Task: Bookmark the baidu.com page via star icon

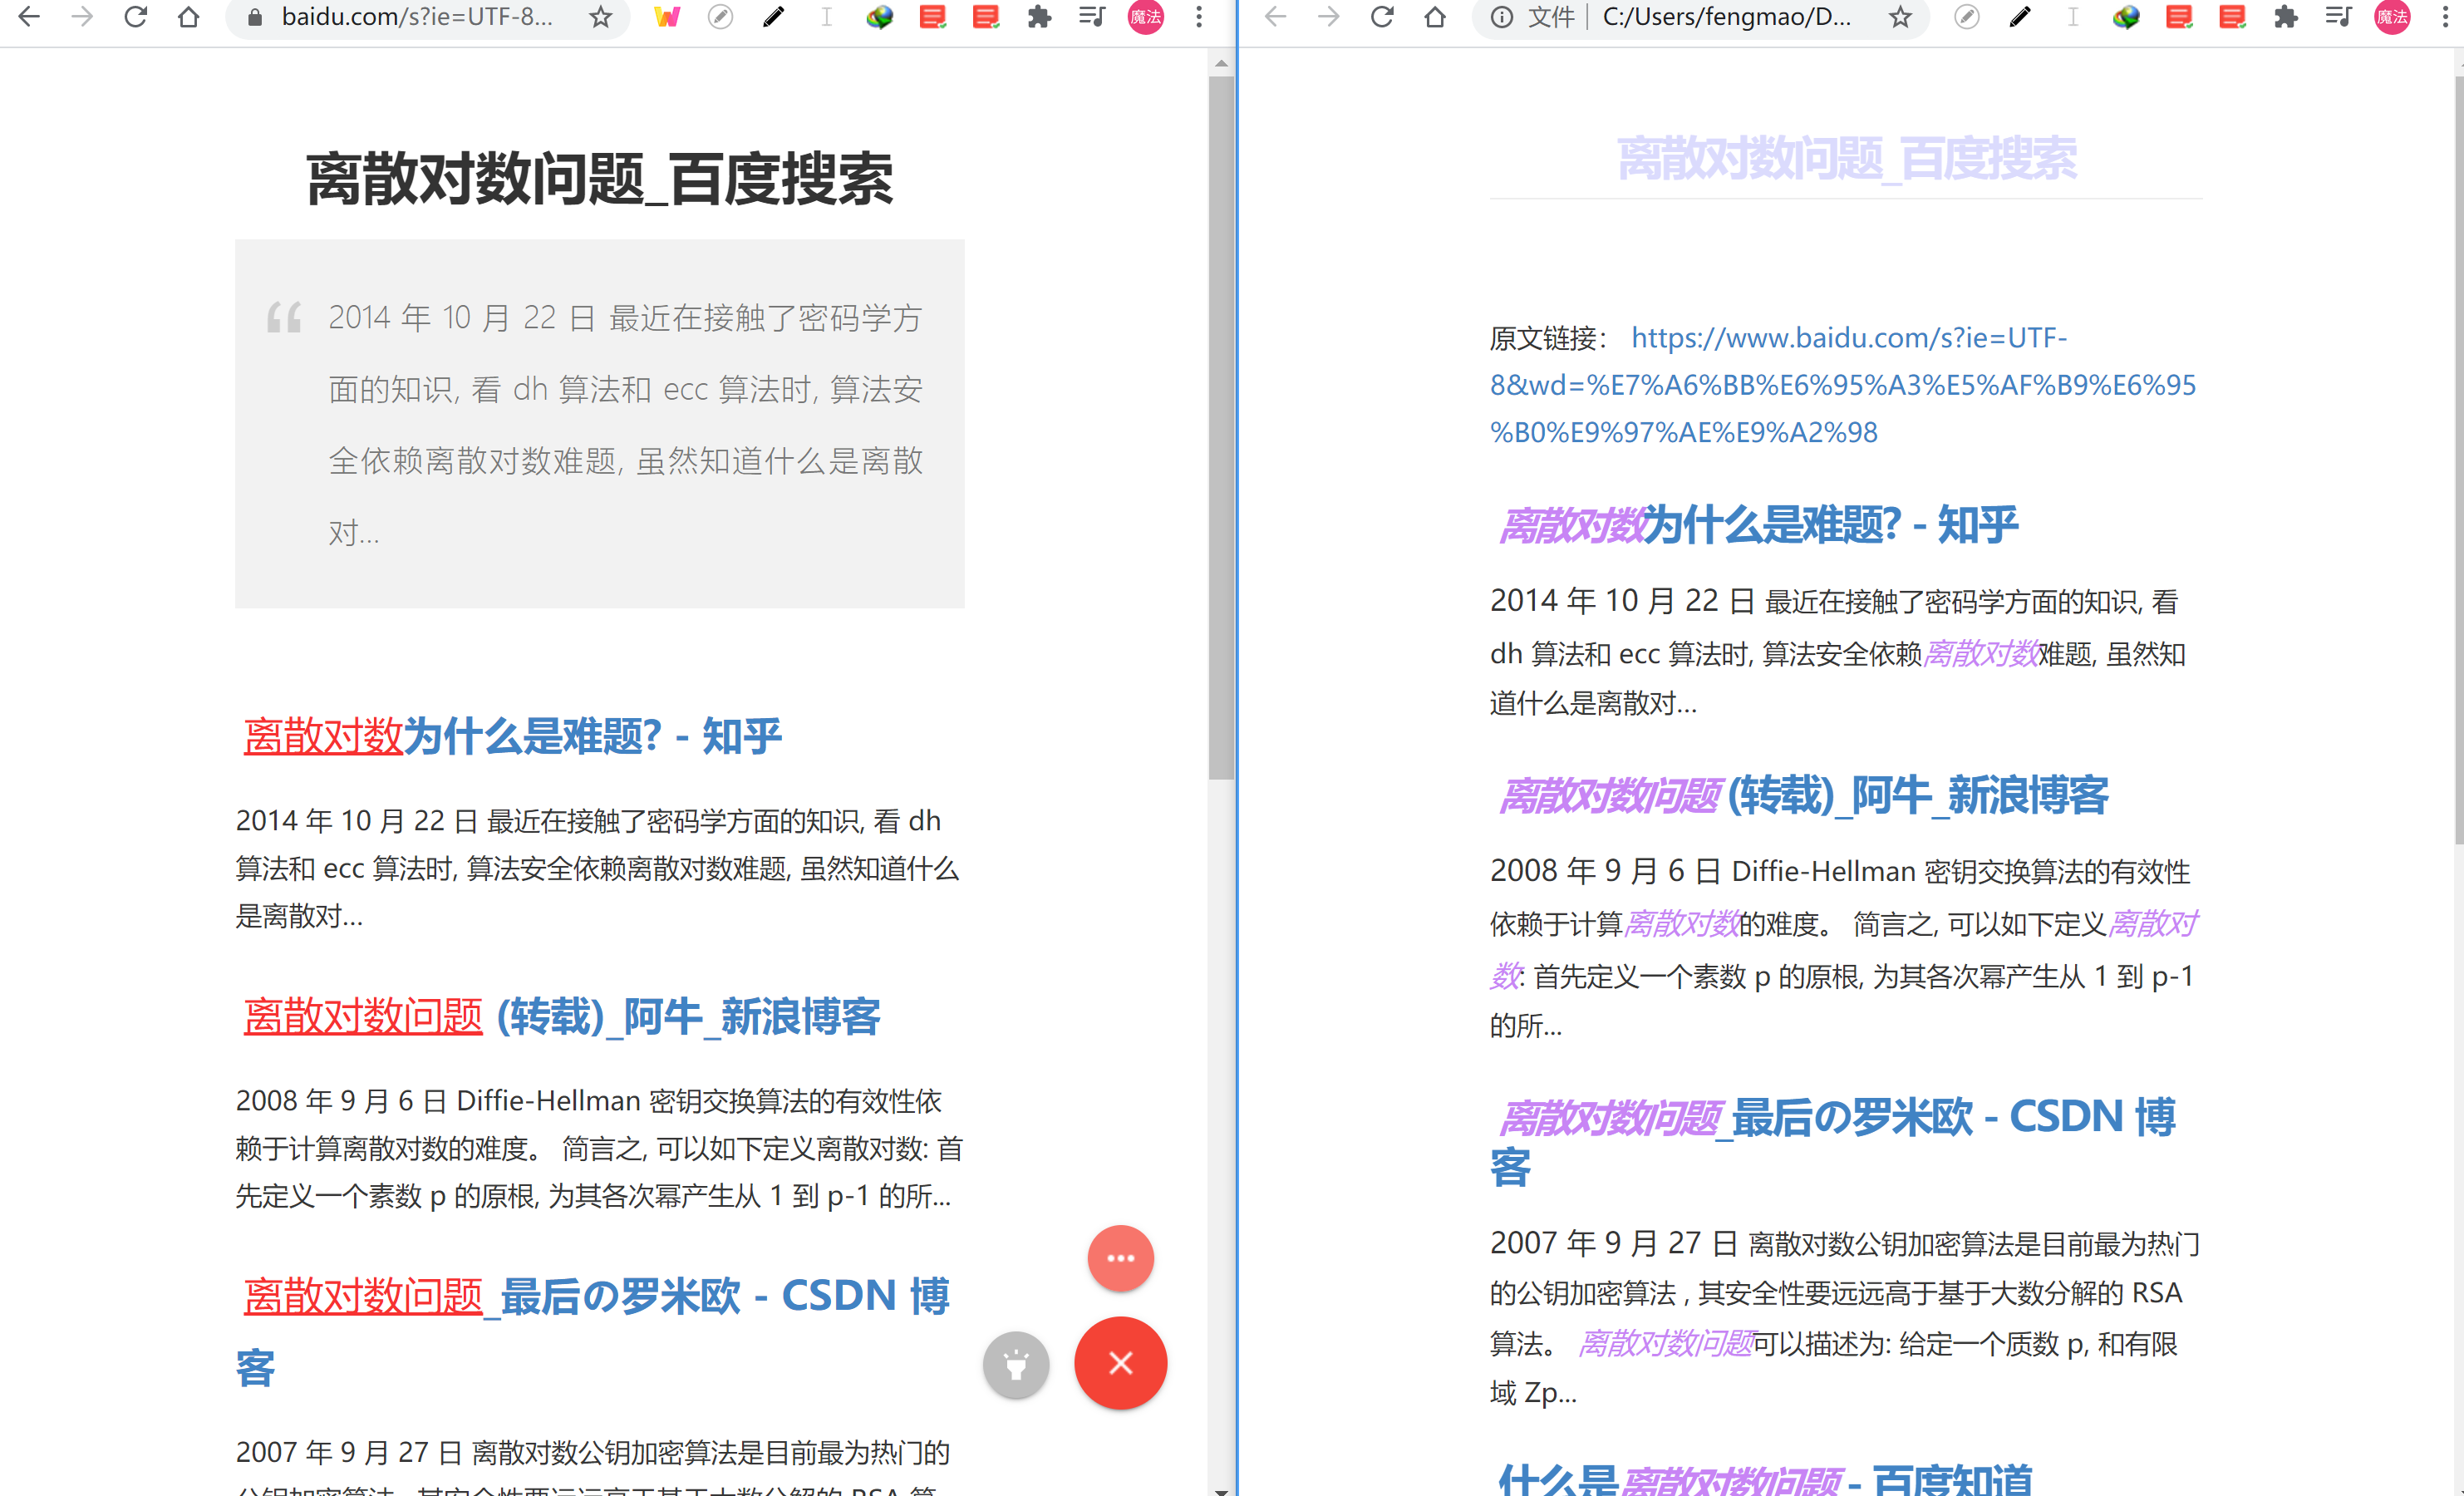Action: [x=600, y=17]
